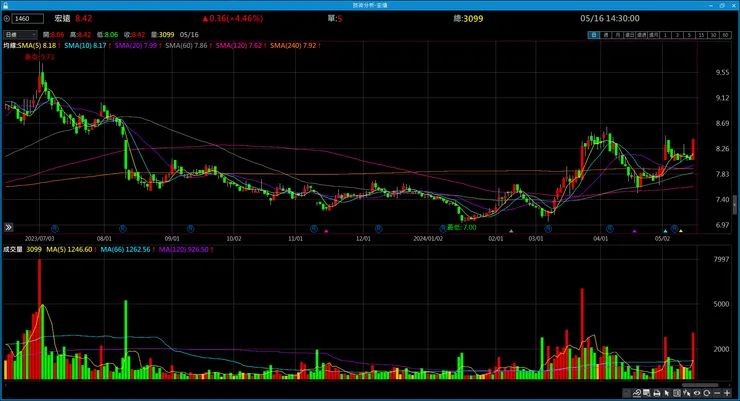Switch to the 60-minute chart tab
Screen dimensions: 740x401
click(x=725, y=35)
